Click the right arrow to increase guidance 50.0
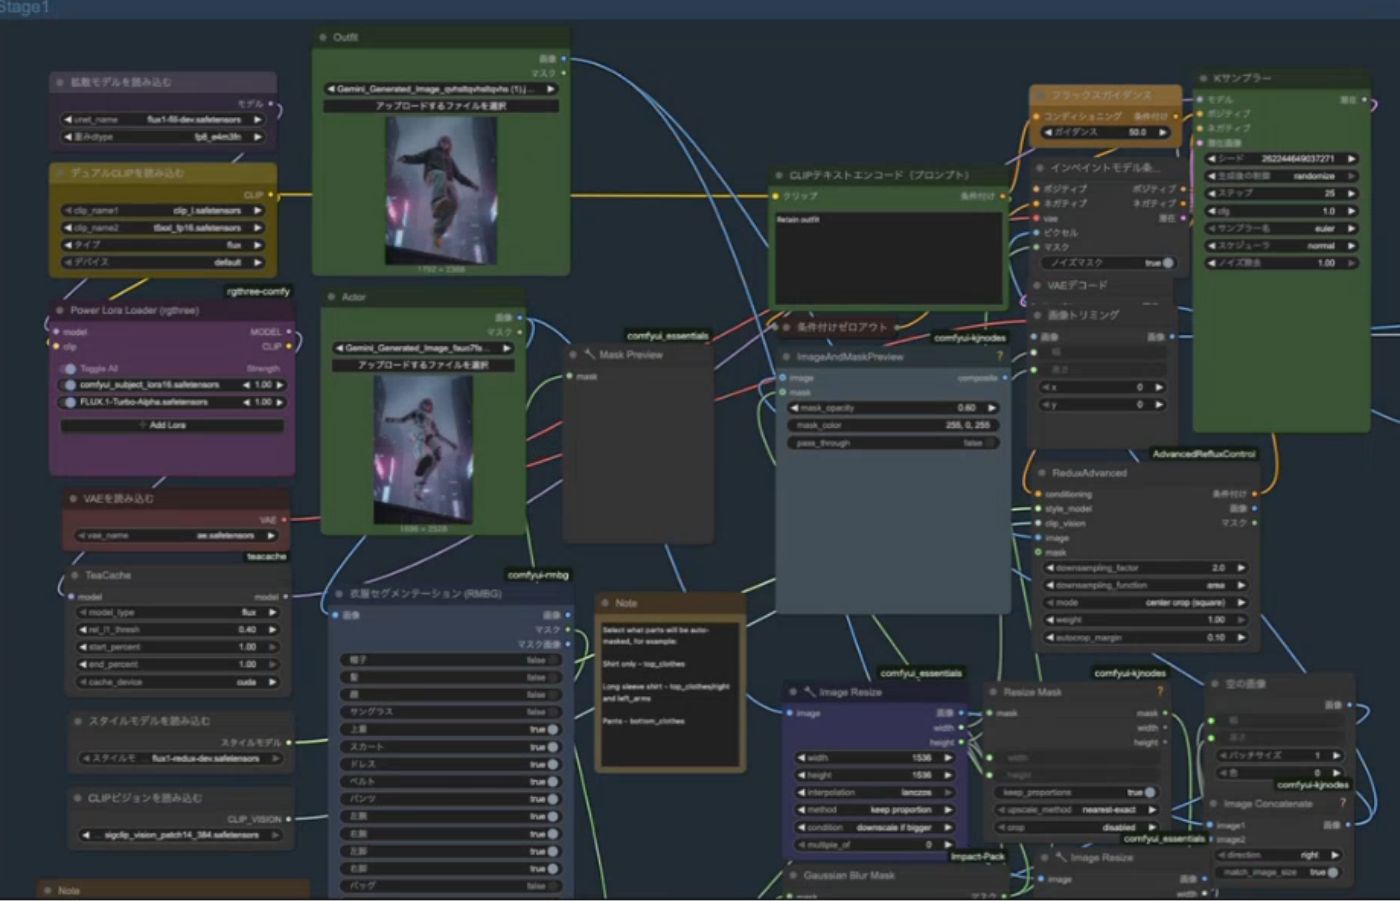Screen dimensions: 1400x901 tap(1162, 132)
